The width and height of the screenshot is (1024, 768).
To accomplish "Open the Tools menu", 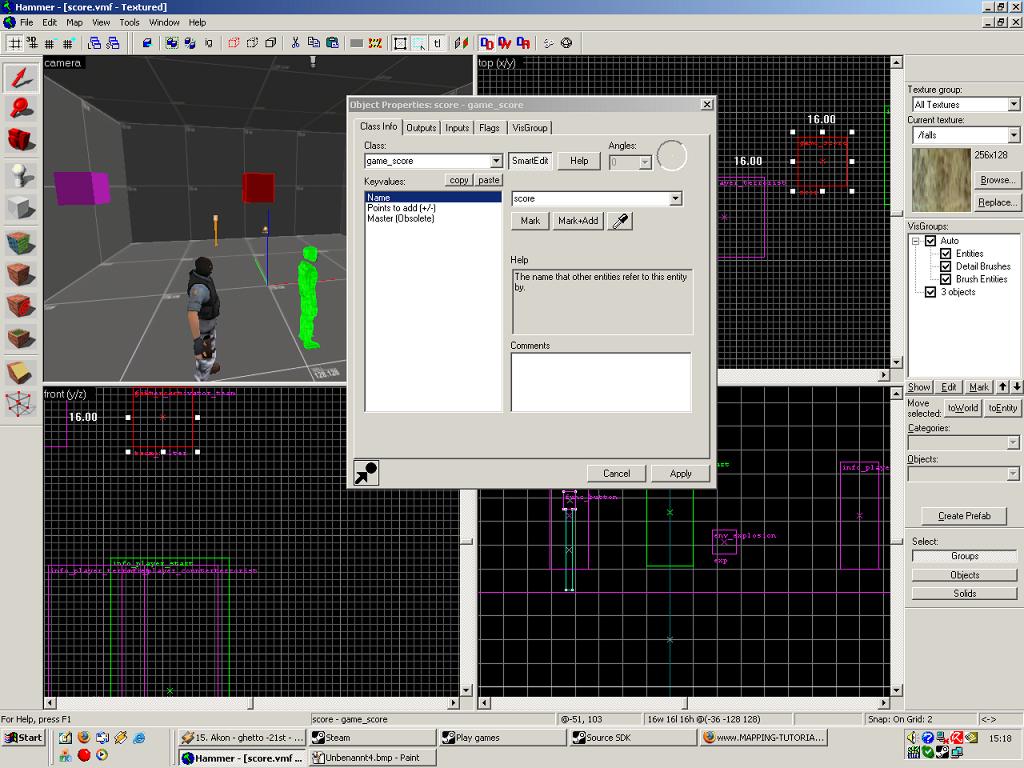I will 129,22.
